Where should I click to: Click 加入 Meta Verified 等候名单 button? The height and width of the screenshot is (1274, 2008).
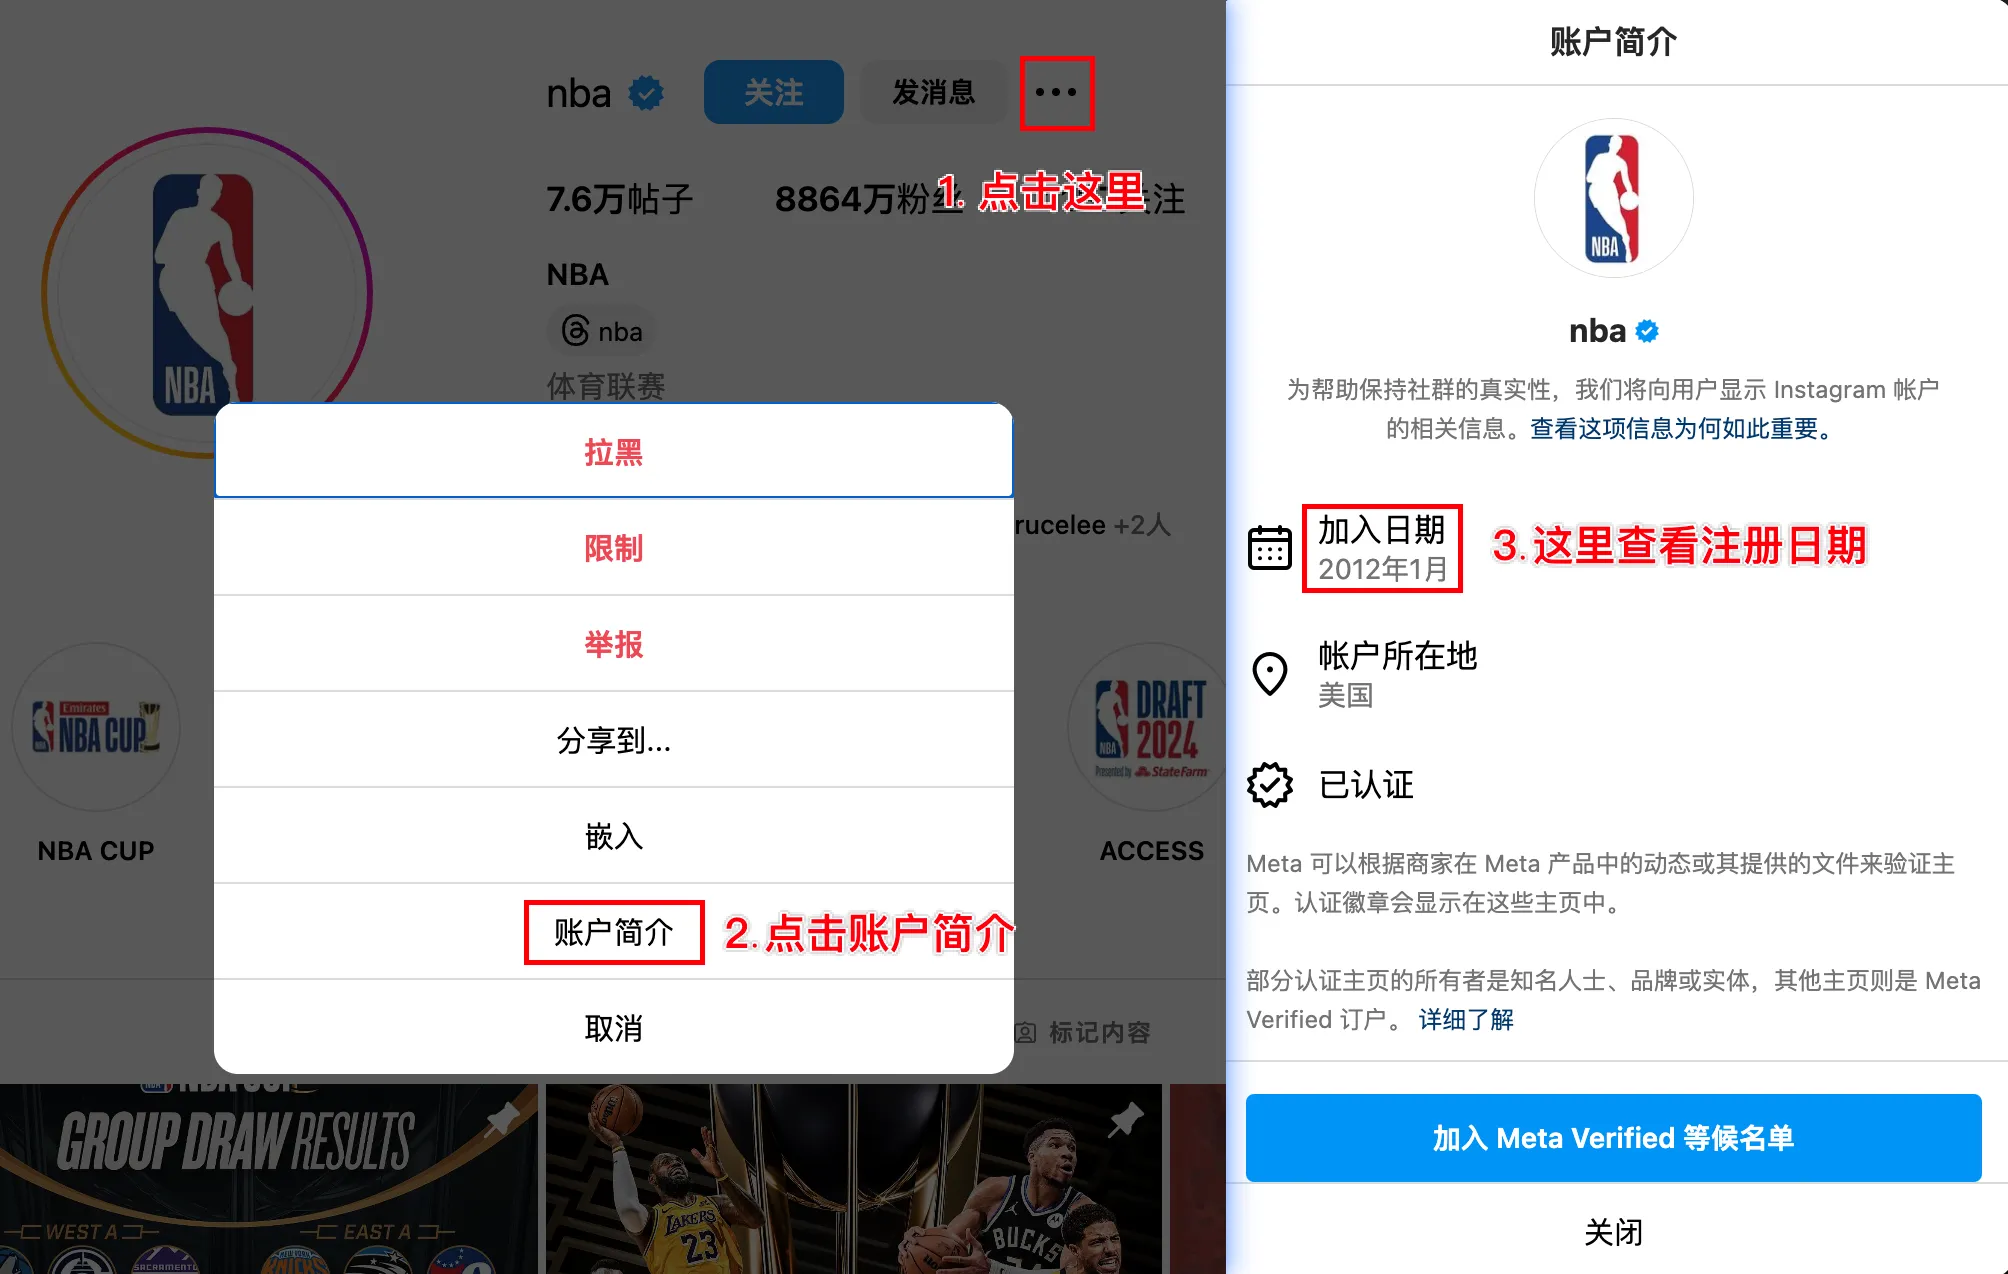tap(1614, 1138)
